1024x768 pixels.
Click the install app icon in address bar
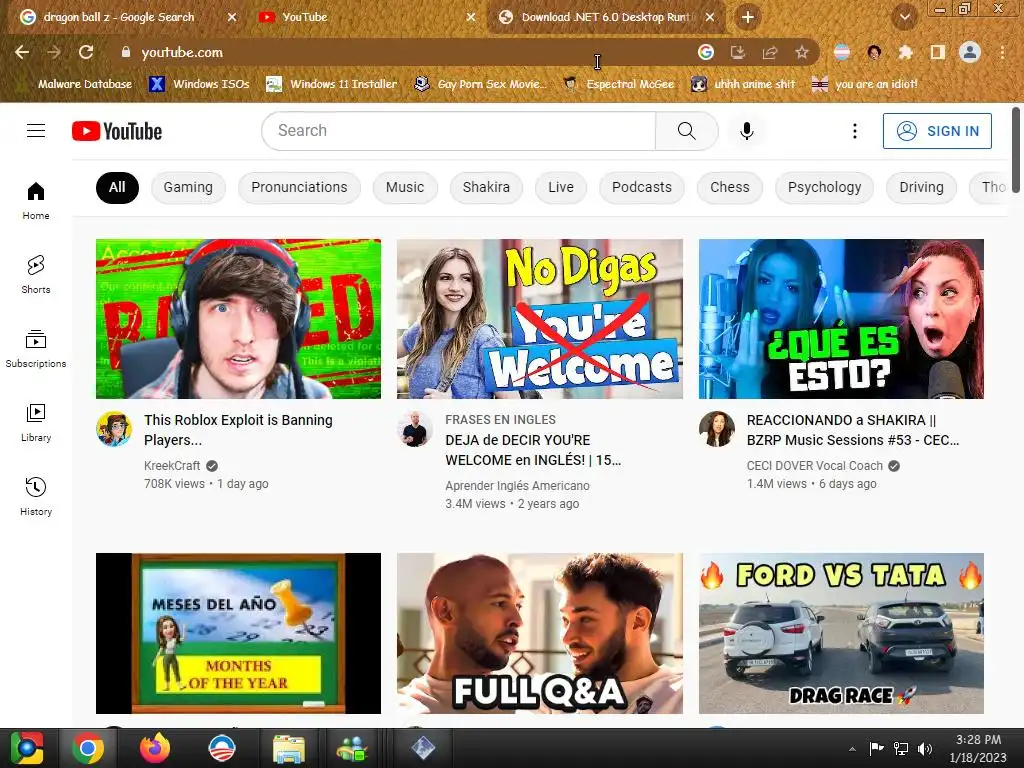(737, 52)
